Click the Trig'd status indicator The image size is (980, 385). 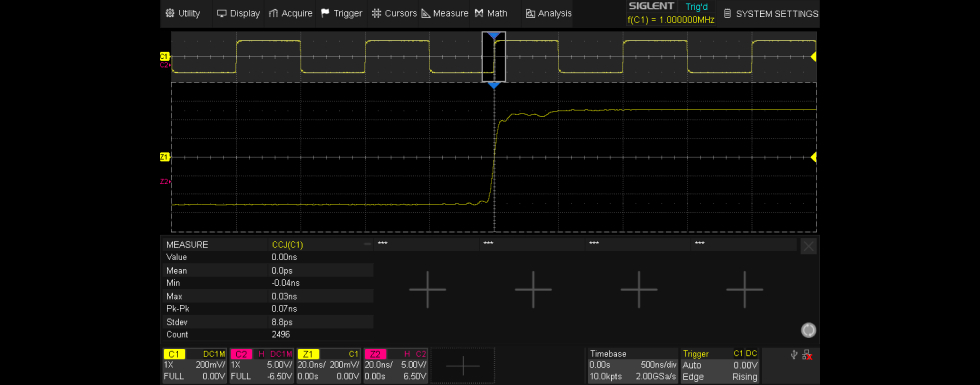[x=697, y=7]
